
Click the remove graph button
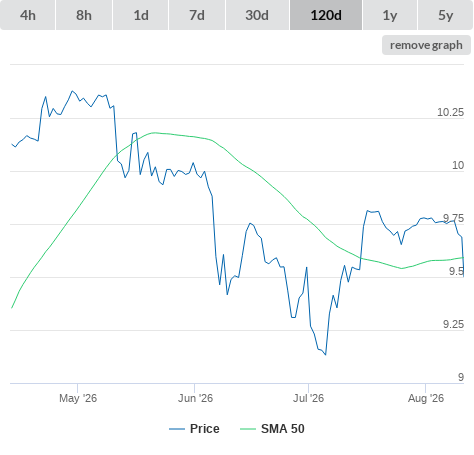(x=426, y=45)
